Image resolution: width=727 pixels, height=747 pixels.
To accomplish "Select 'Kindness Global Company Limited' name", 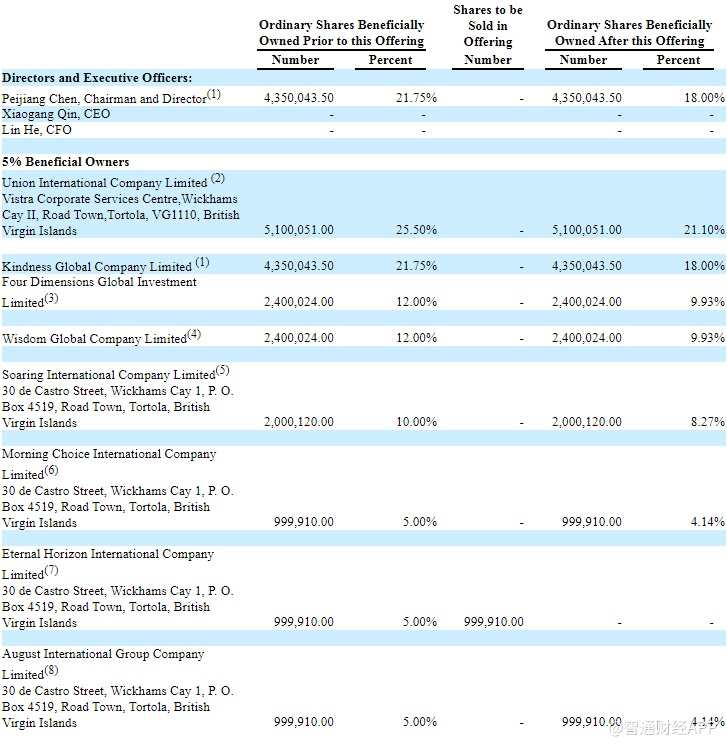I will click(97, 267).
